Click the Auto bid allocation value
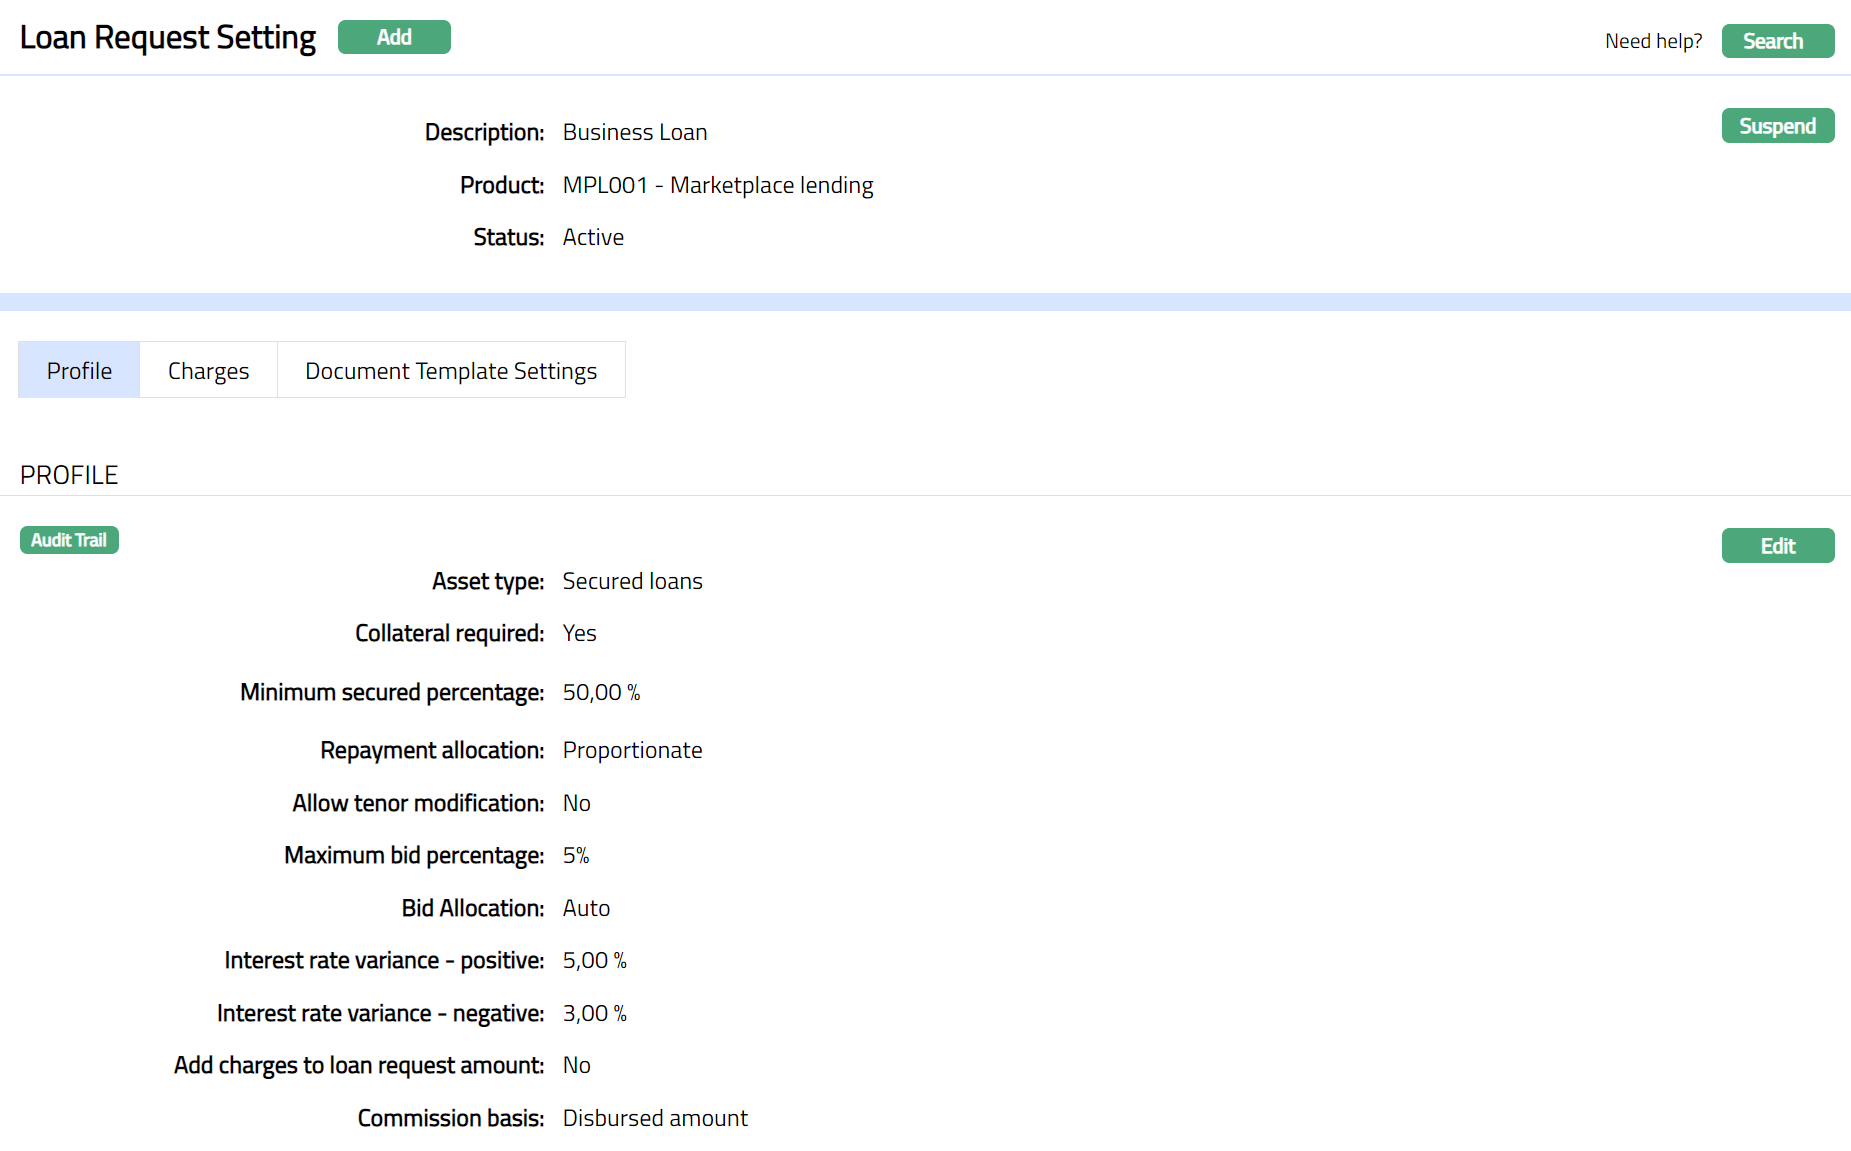 [x=586, y=908]
